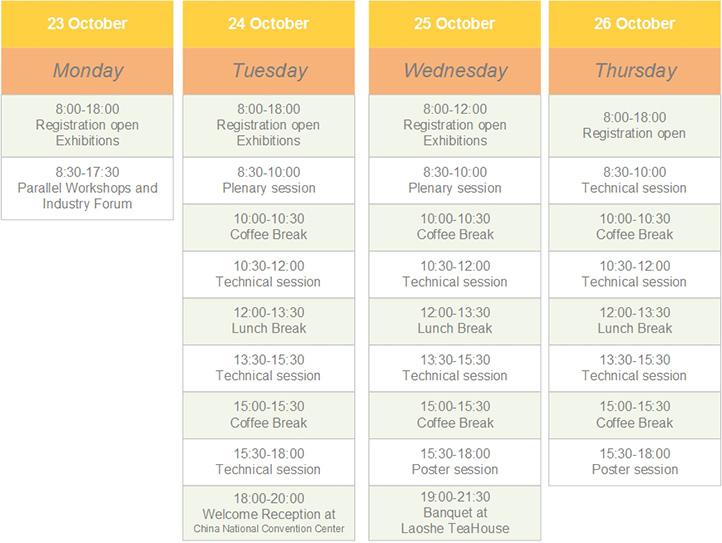Image resolution: width=722 pixels, height=543 pixels.
Task: Open the 26 October date header
Action: [634, 24]
